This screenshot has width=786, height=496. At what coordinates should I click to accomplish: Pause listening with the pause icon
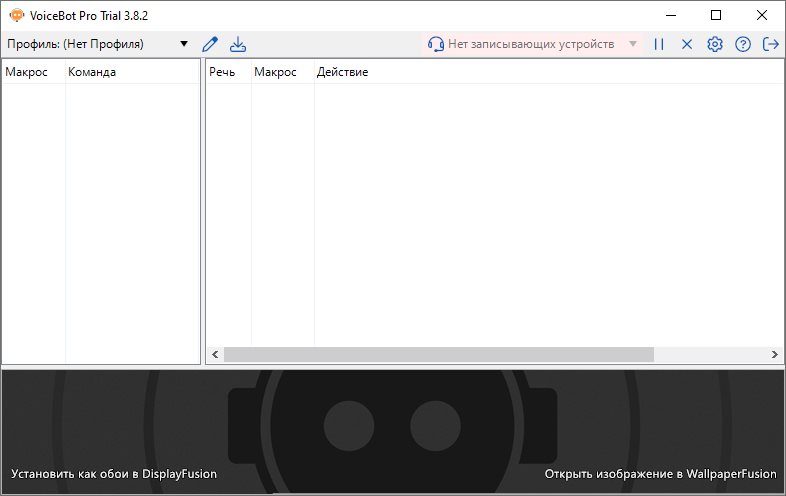click(659, 44)
